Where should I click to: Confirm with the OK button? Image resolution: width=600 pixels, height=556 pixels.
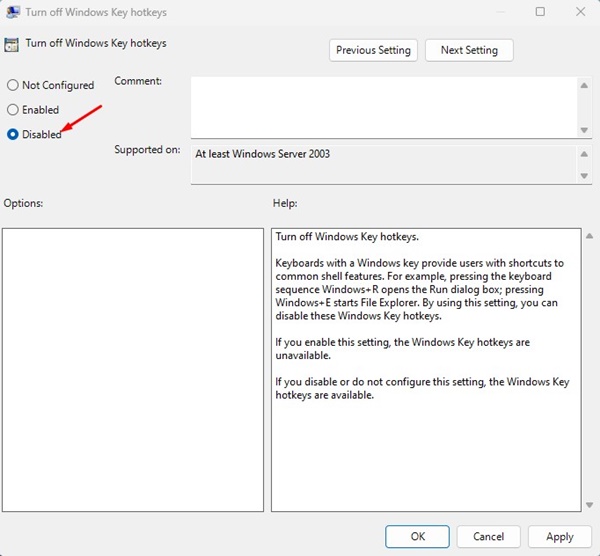pos(417,536)
